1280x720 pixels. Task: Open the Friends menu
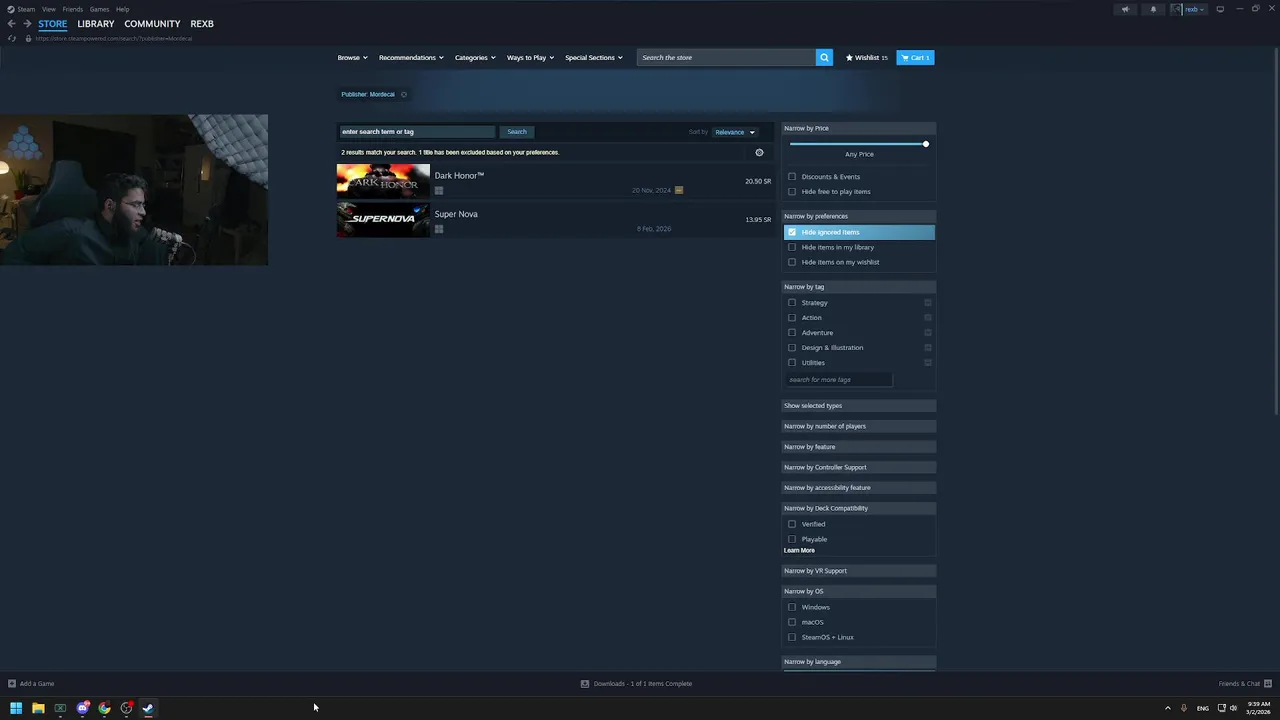tap(73, 9)
